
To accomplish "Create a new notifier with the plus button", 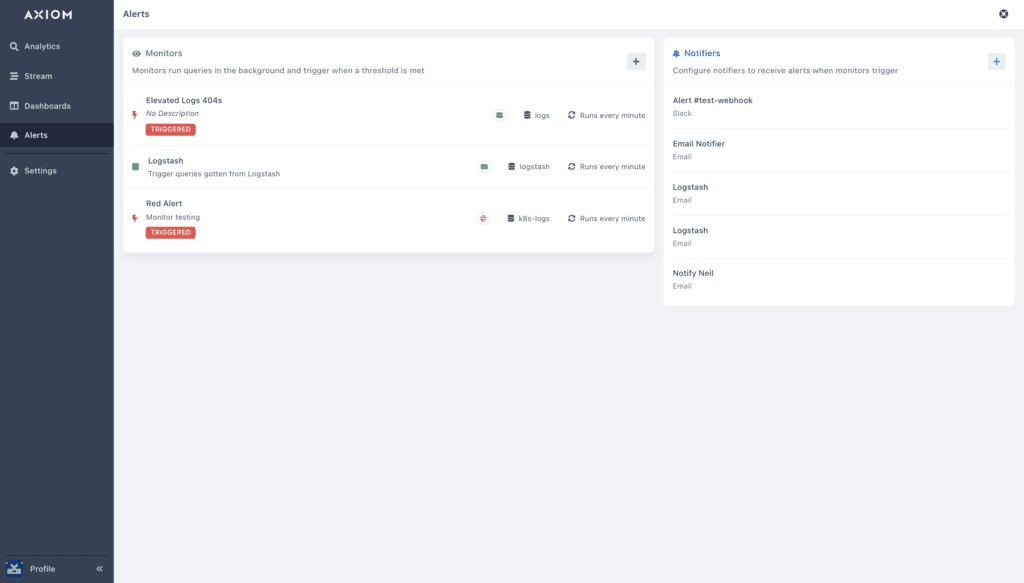I will click(996, 61).
